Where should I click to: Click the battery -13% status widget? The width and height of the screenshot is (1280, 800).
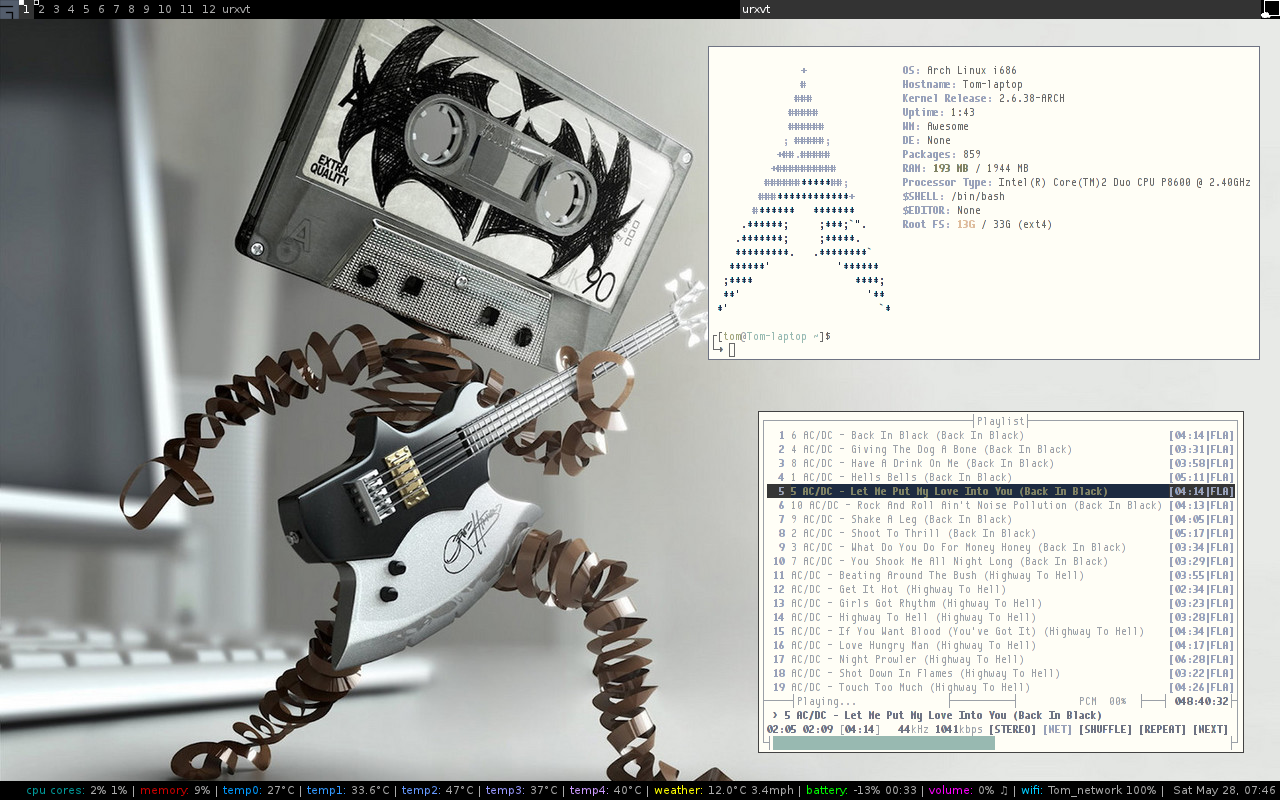pos(859,790)
